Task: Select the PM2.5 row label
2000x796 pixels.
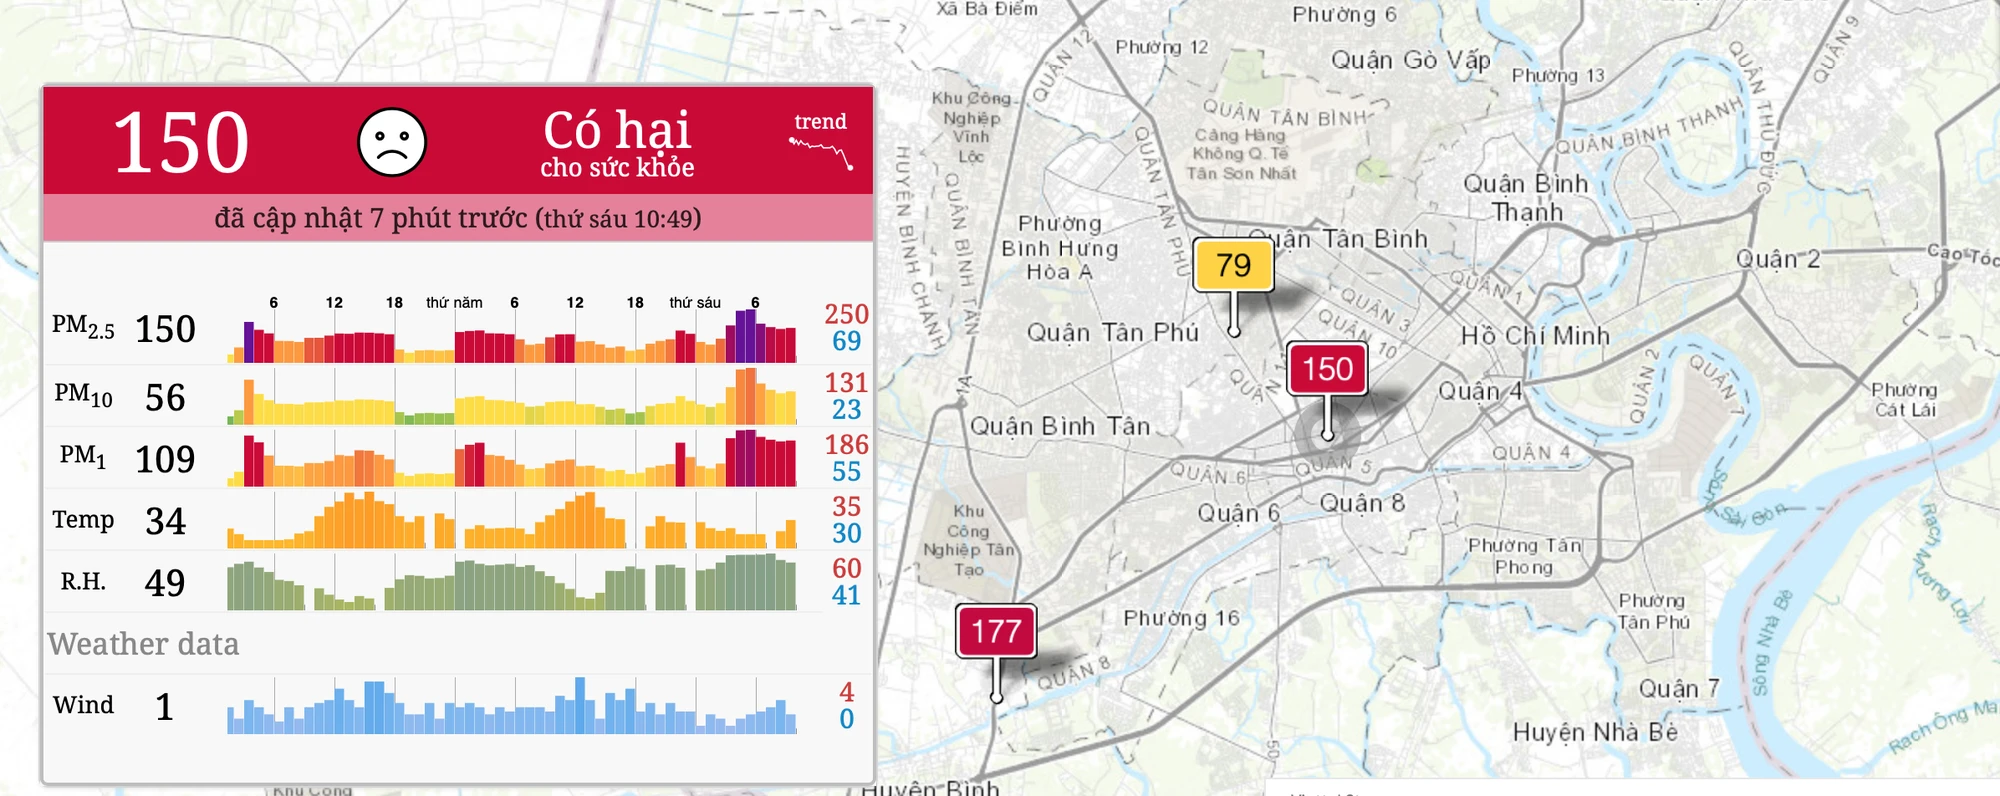Action: 83,327
